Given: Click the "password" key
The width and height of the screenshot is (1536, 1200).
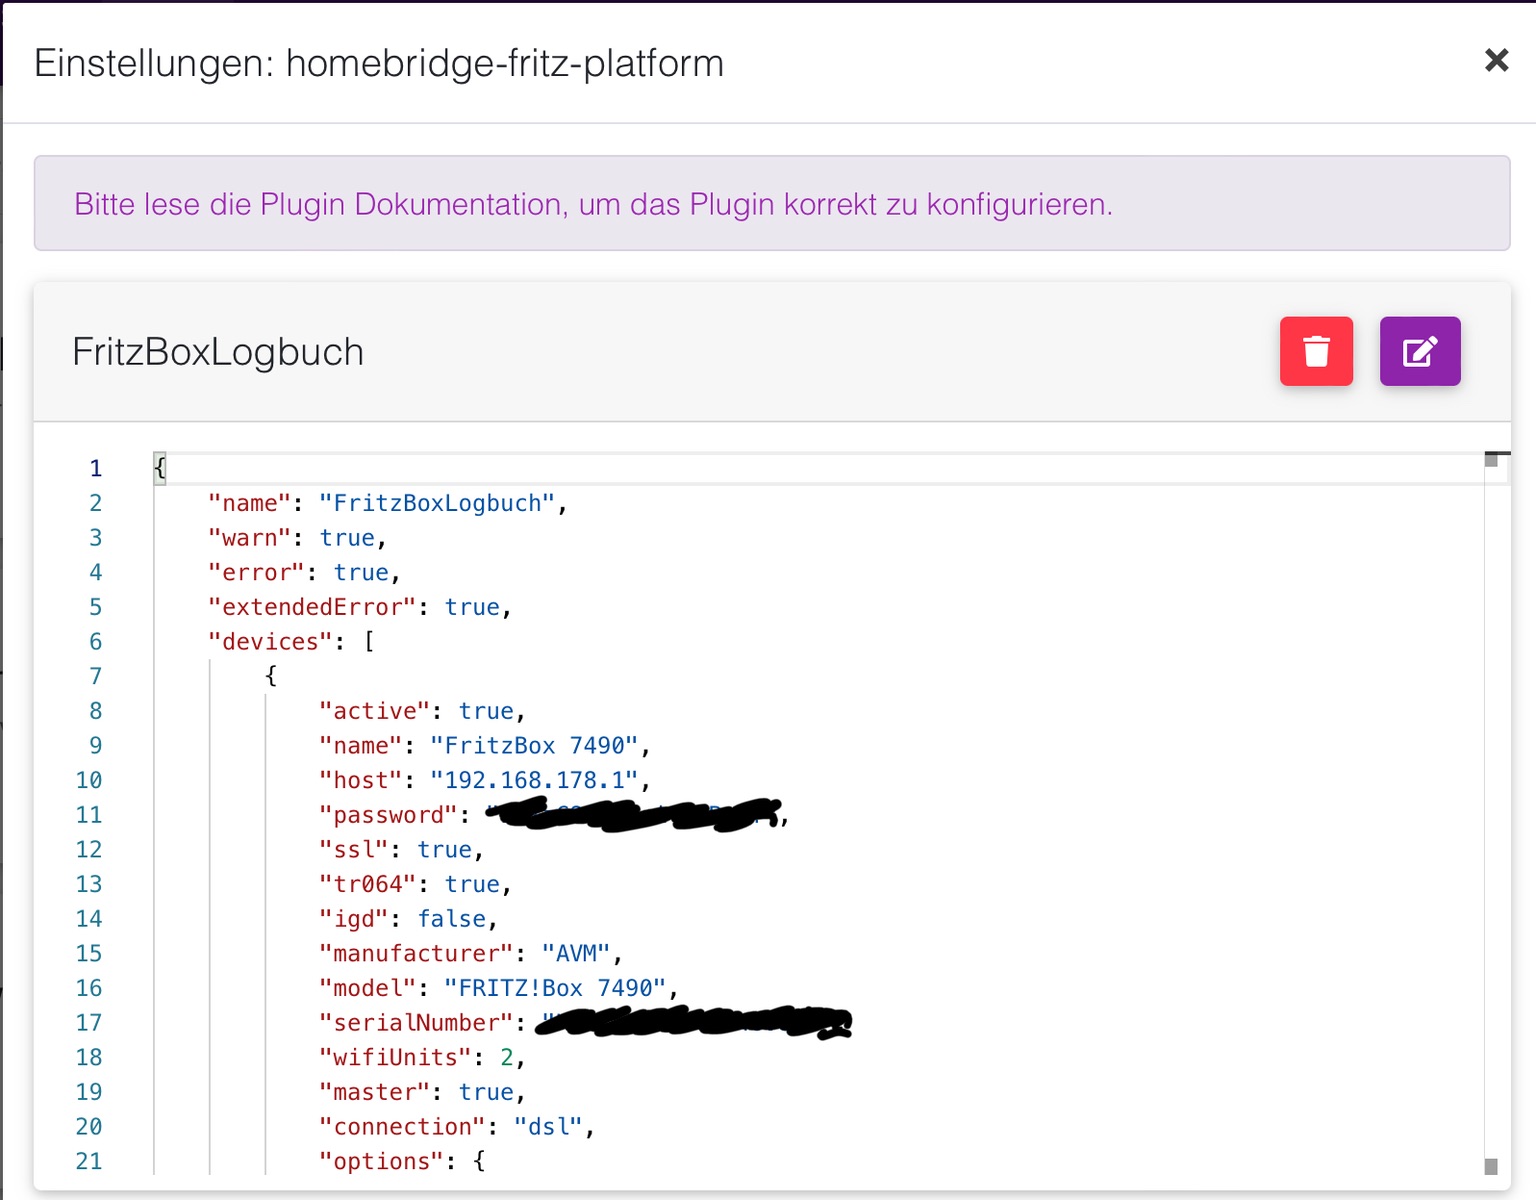Looking at the screenshot, I should (388, 815).
